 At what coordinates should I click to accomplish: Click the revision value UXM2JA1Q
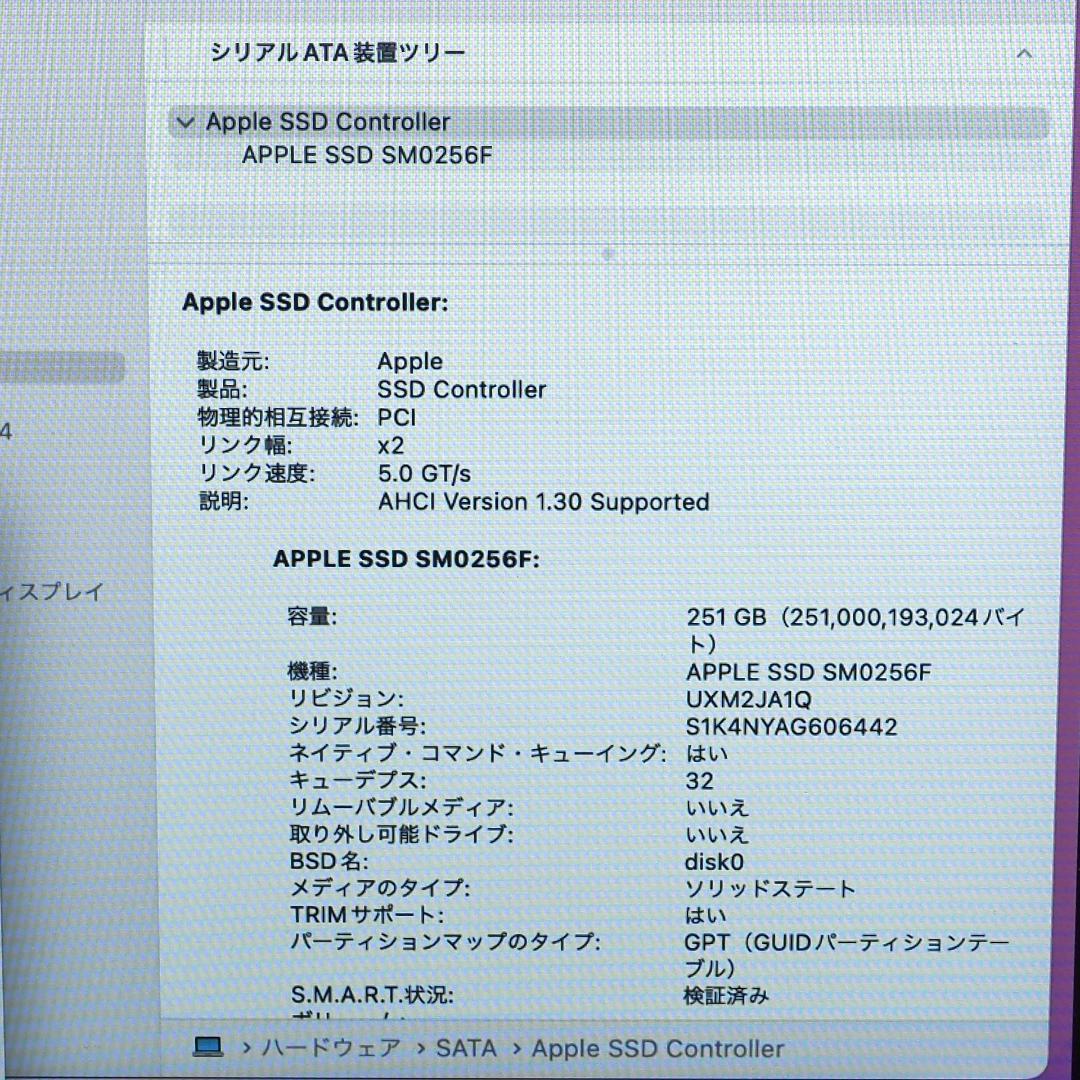(749, 700)
